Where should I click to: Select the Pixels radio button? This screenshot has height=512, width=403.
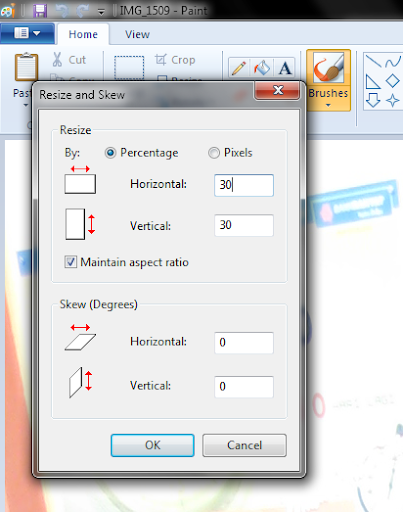pos(214,153)
